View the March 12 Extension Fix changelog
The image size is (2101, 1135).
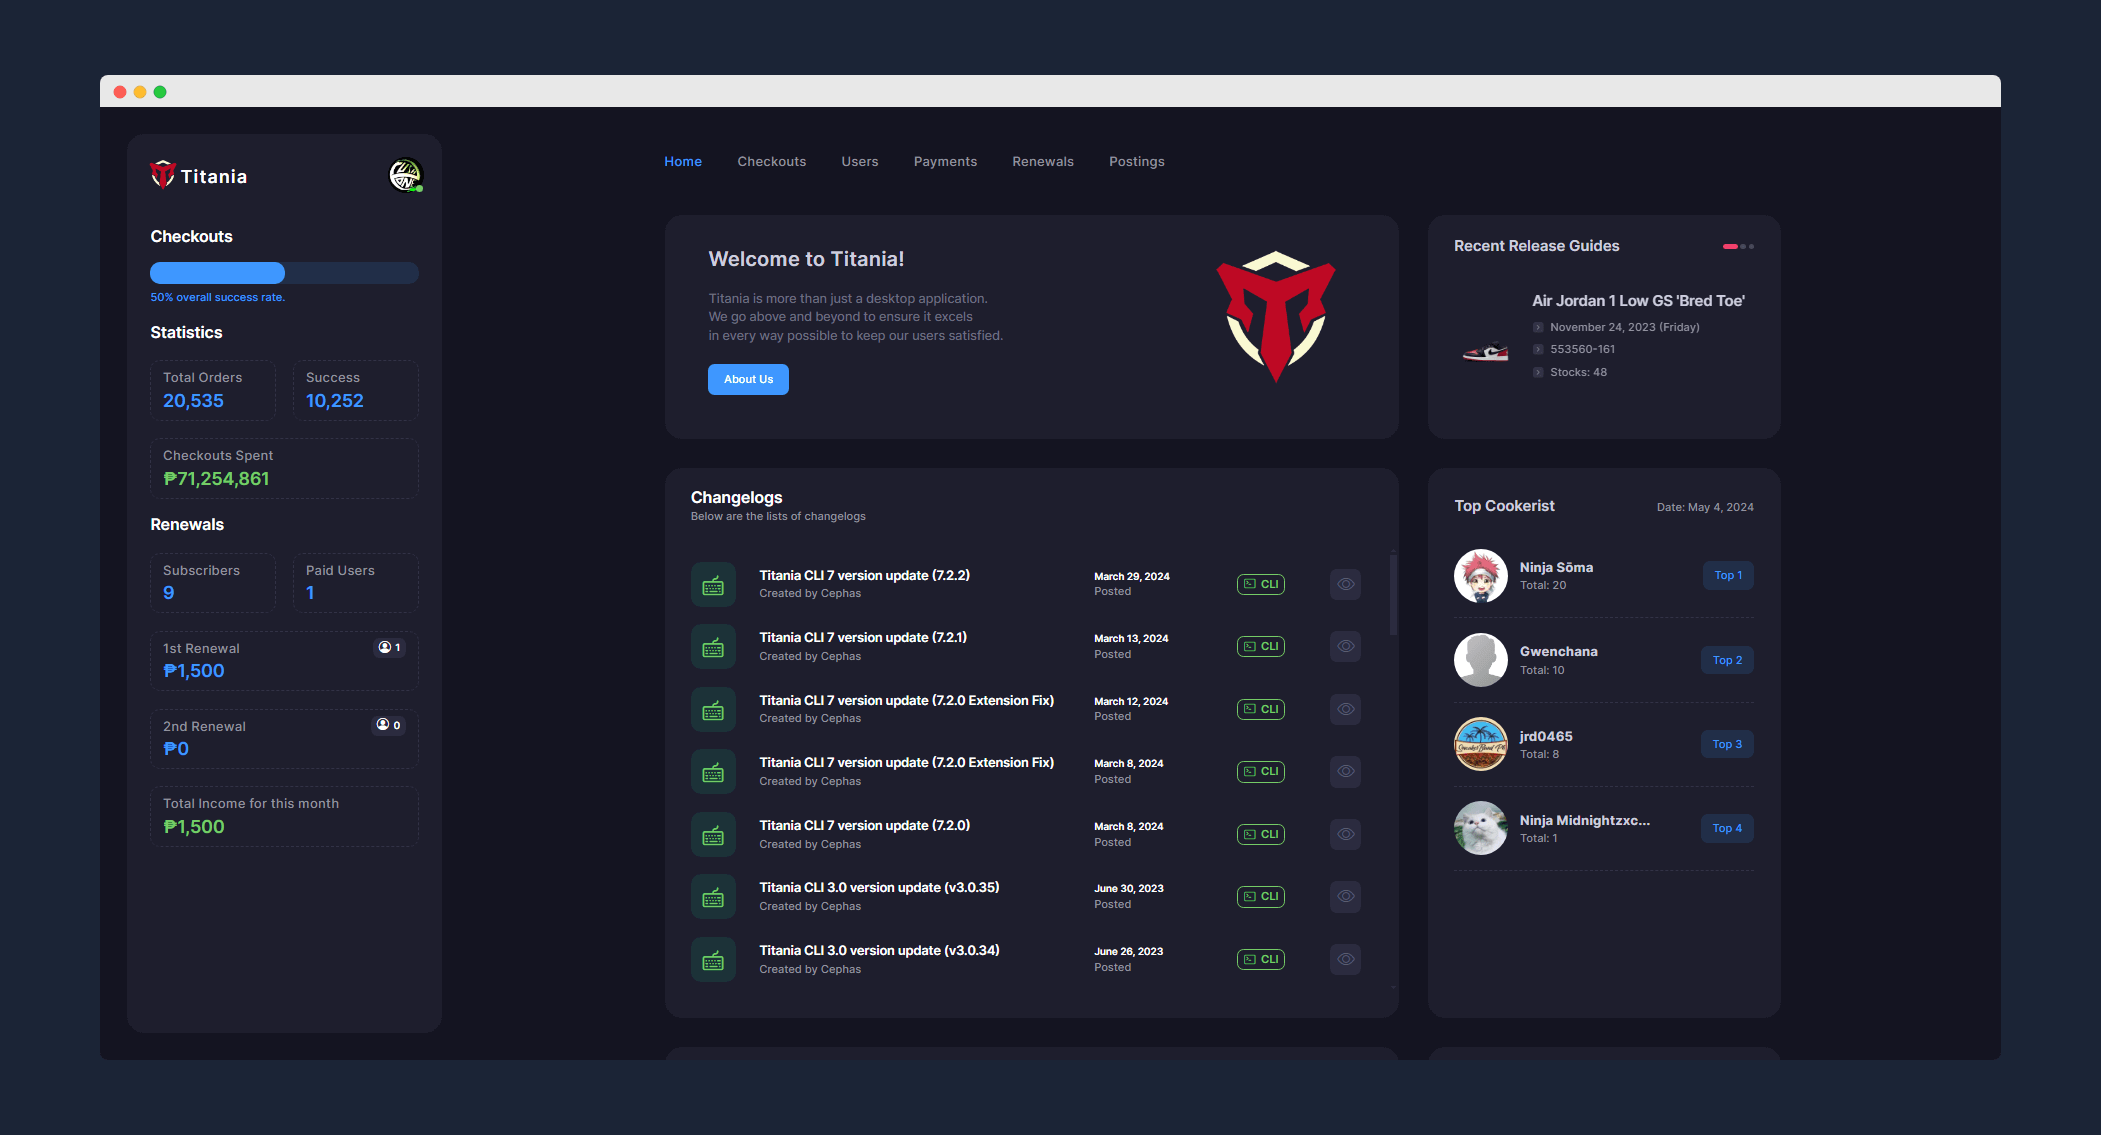[1345, 709]
